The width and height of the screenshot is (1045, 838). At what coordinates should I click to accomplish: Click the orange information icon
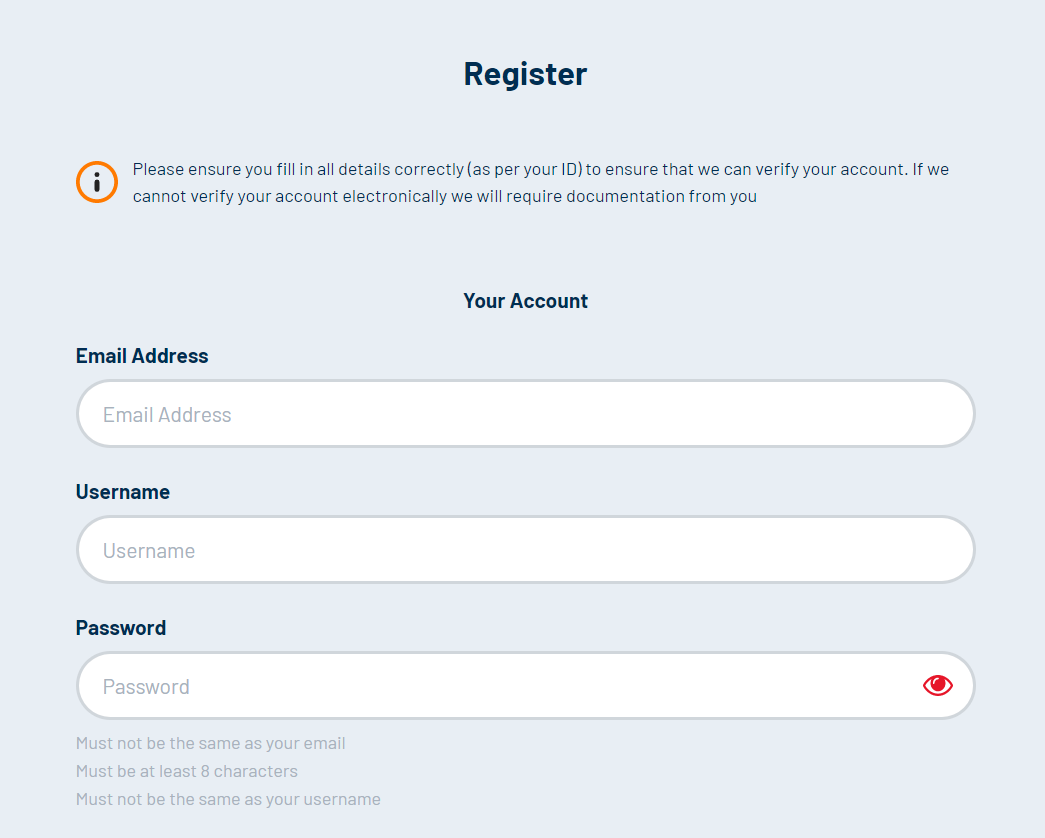(97, 182)
